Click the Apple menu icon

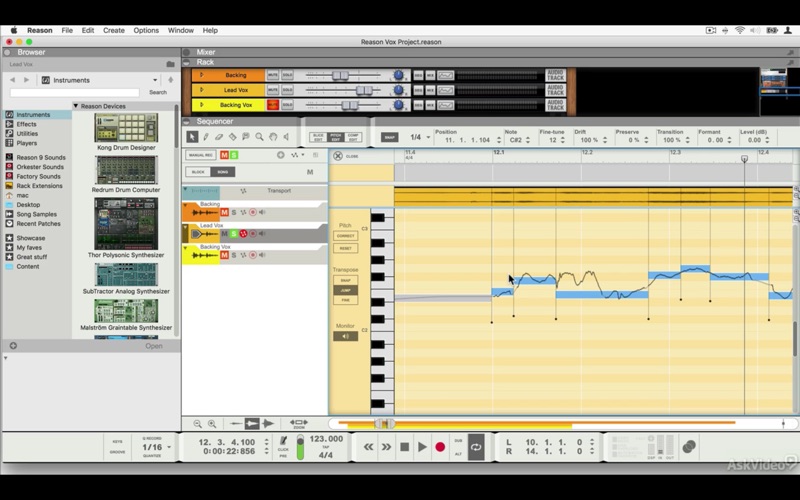pos(14,30)
